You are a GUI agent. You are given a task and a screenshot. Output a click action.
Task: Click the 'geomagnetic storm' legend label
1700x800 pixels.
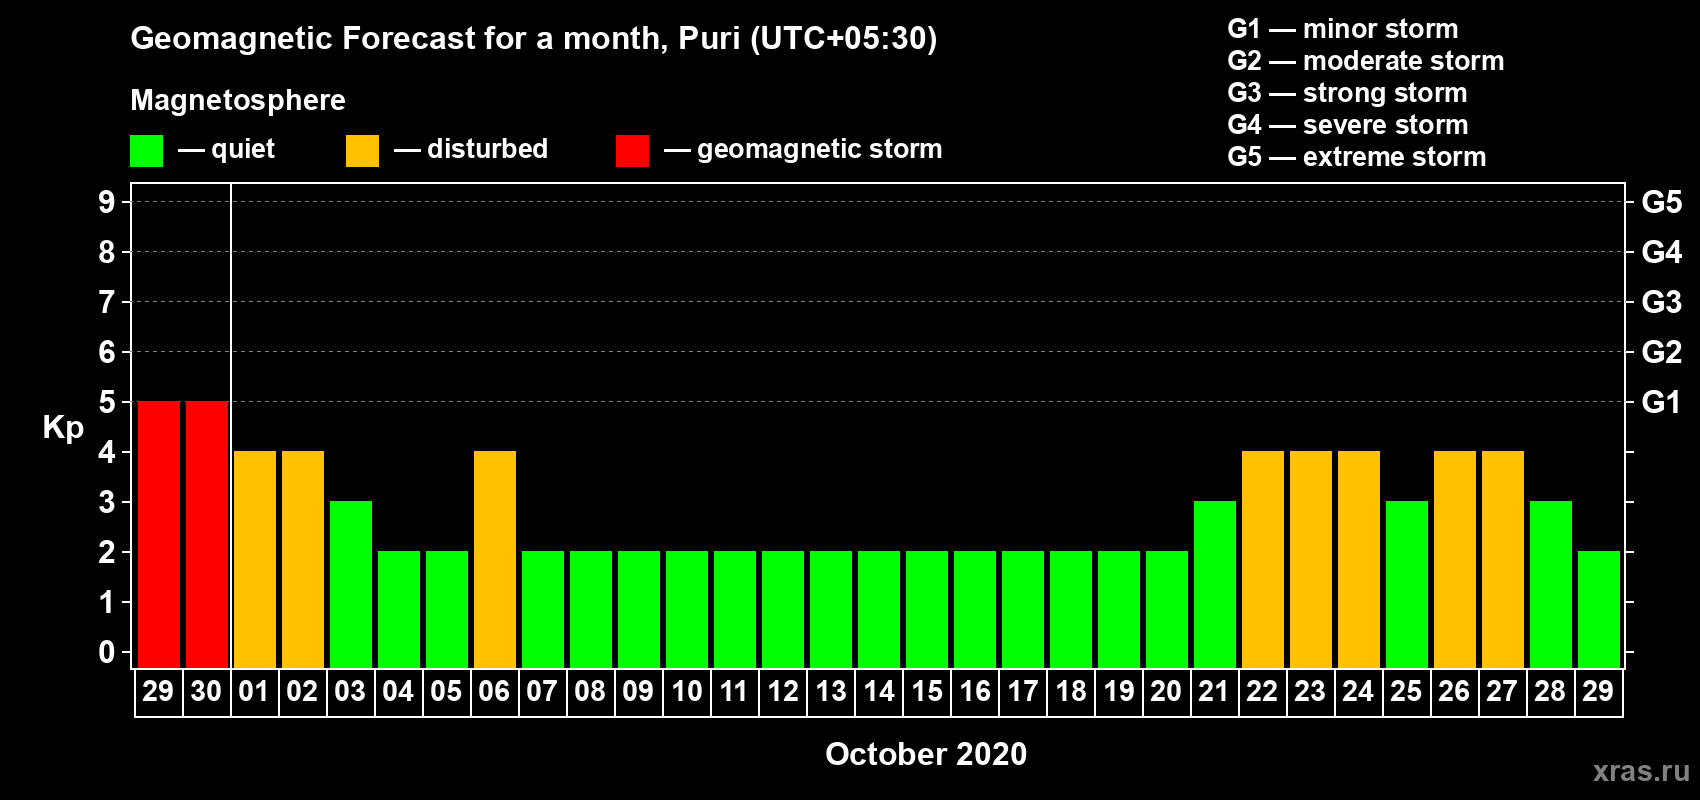pos(819,149)
